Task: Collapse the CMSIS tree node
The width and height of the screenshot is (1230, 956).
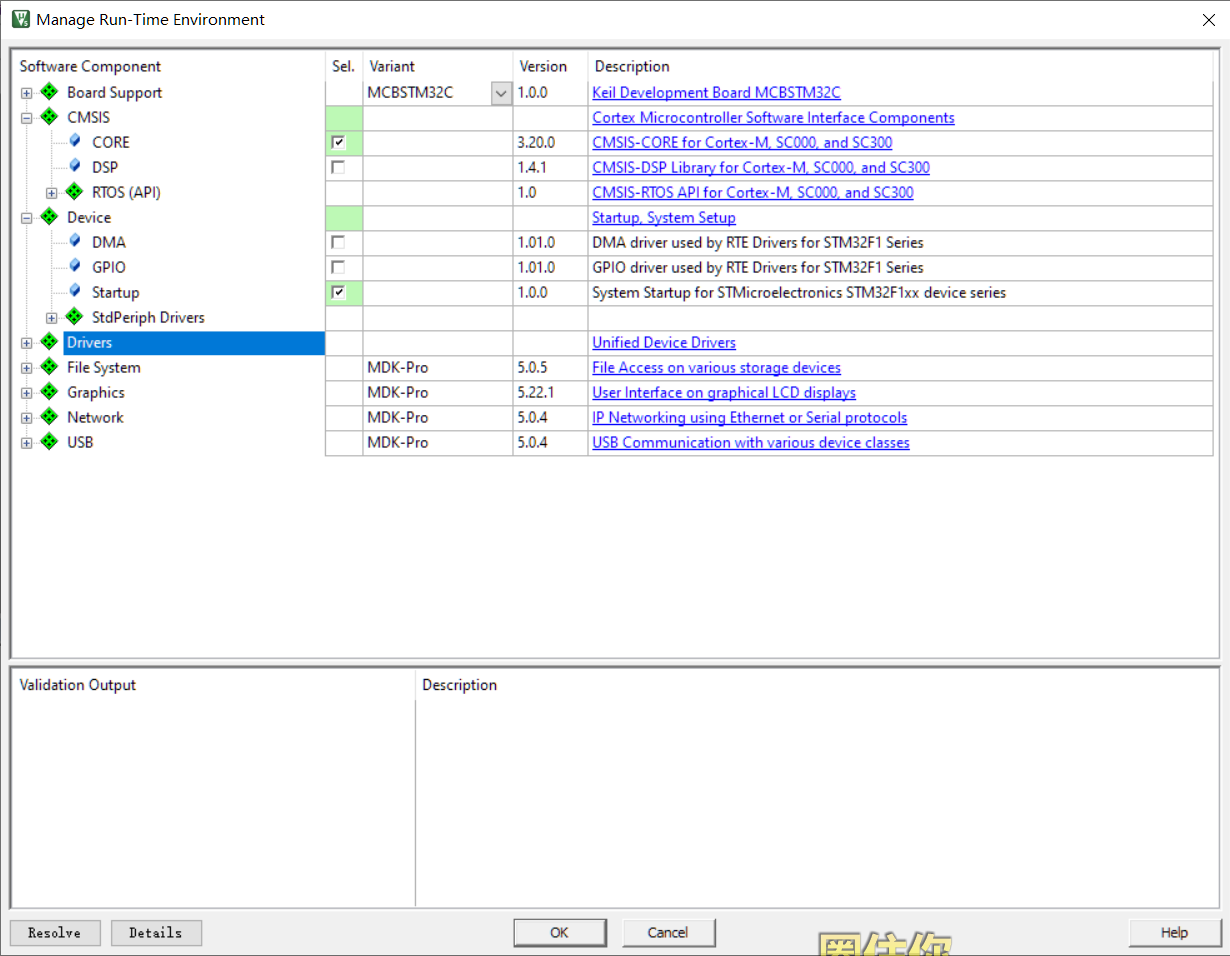Action: tap(27, 118)
